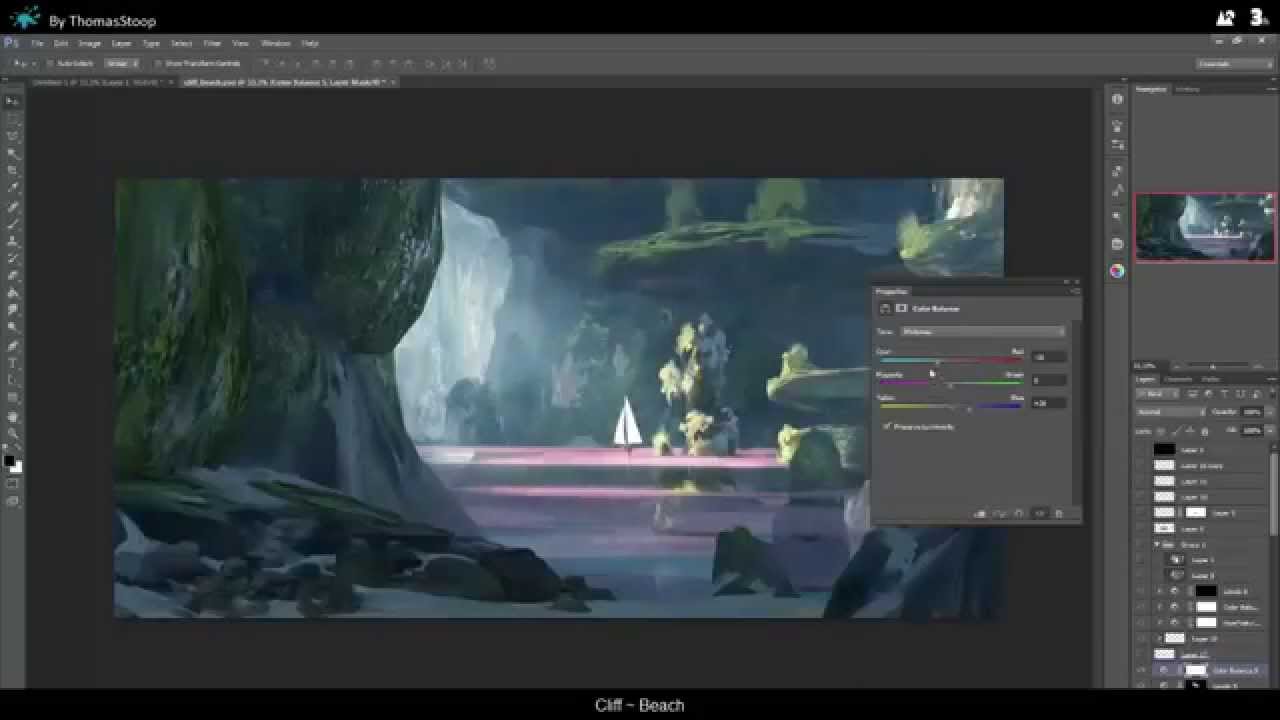This screenshot has width=1280, height=720.
Task: Select the Eyedropper tool
Action: point(12,187)
